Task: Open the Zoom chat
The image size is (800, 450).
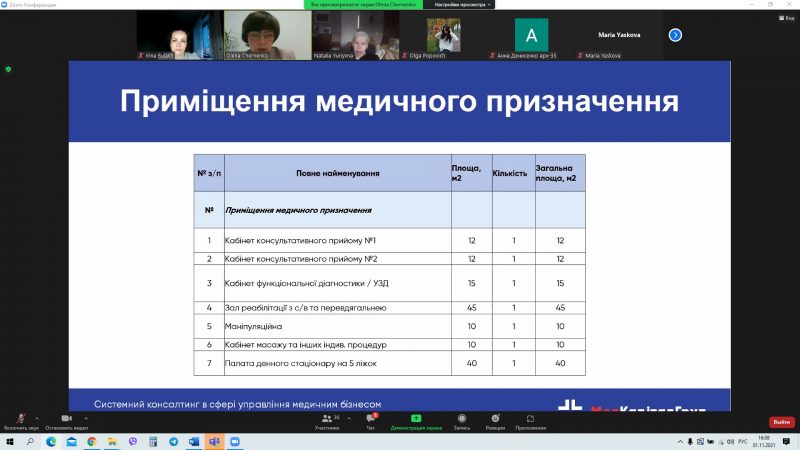Action: (x=371, y=421)
